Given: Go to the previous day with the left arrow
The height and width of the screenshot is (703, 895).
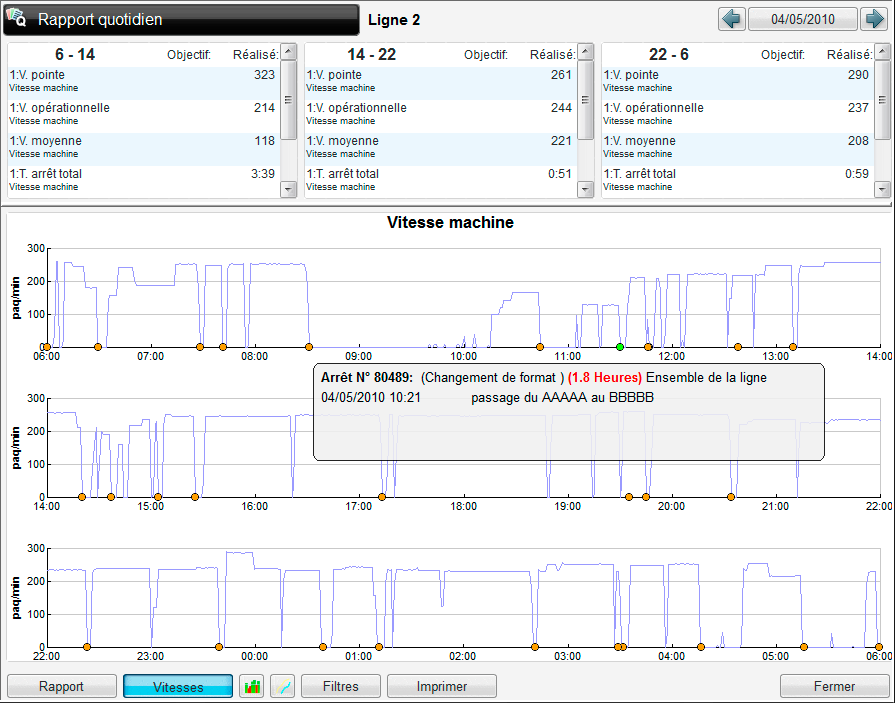Looking at the screenshot, I should (731, 19).
